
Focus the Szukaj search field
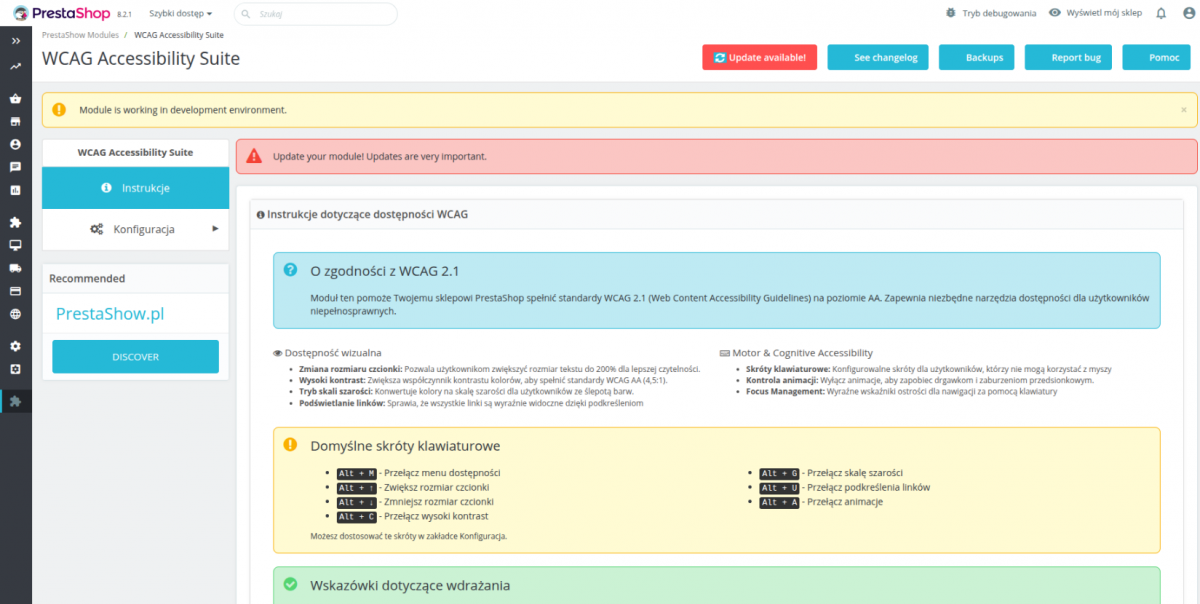click(x=316, y=14)
